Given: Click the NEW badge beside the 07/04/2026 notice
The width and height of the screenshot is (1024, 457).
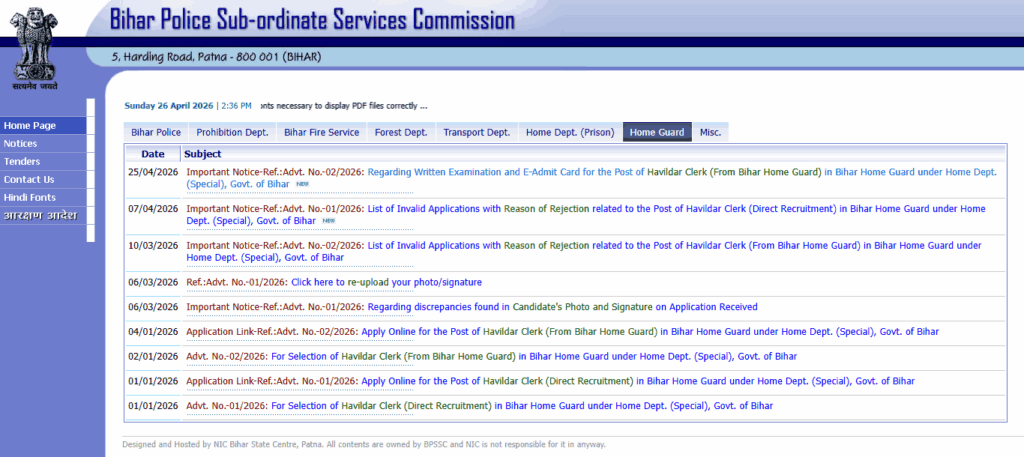Looking at the screenshot, I should tap(328, 221).
